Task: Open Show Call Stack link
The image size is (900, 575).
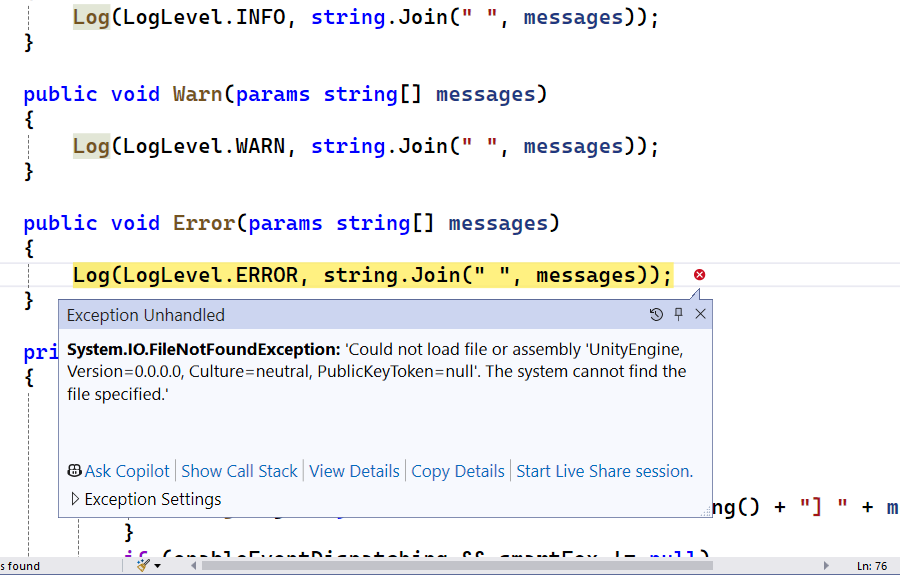Action: [x=239, y=471]
